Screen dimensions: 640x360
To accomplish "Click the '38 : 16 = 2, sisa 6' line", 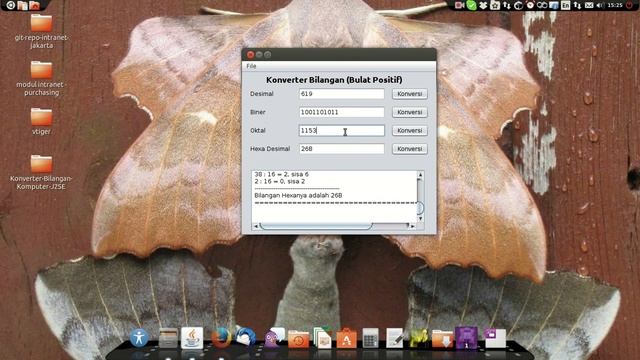I will [281, 174].
